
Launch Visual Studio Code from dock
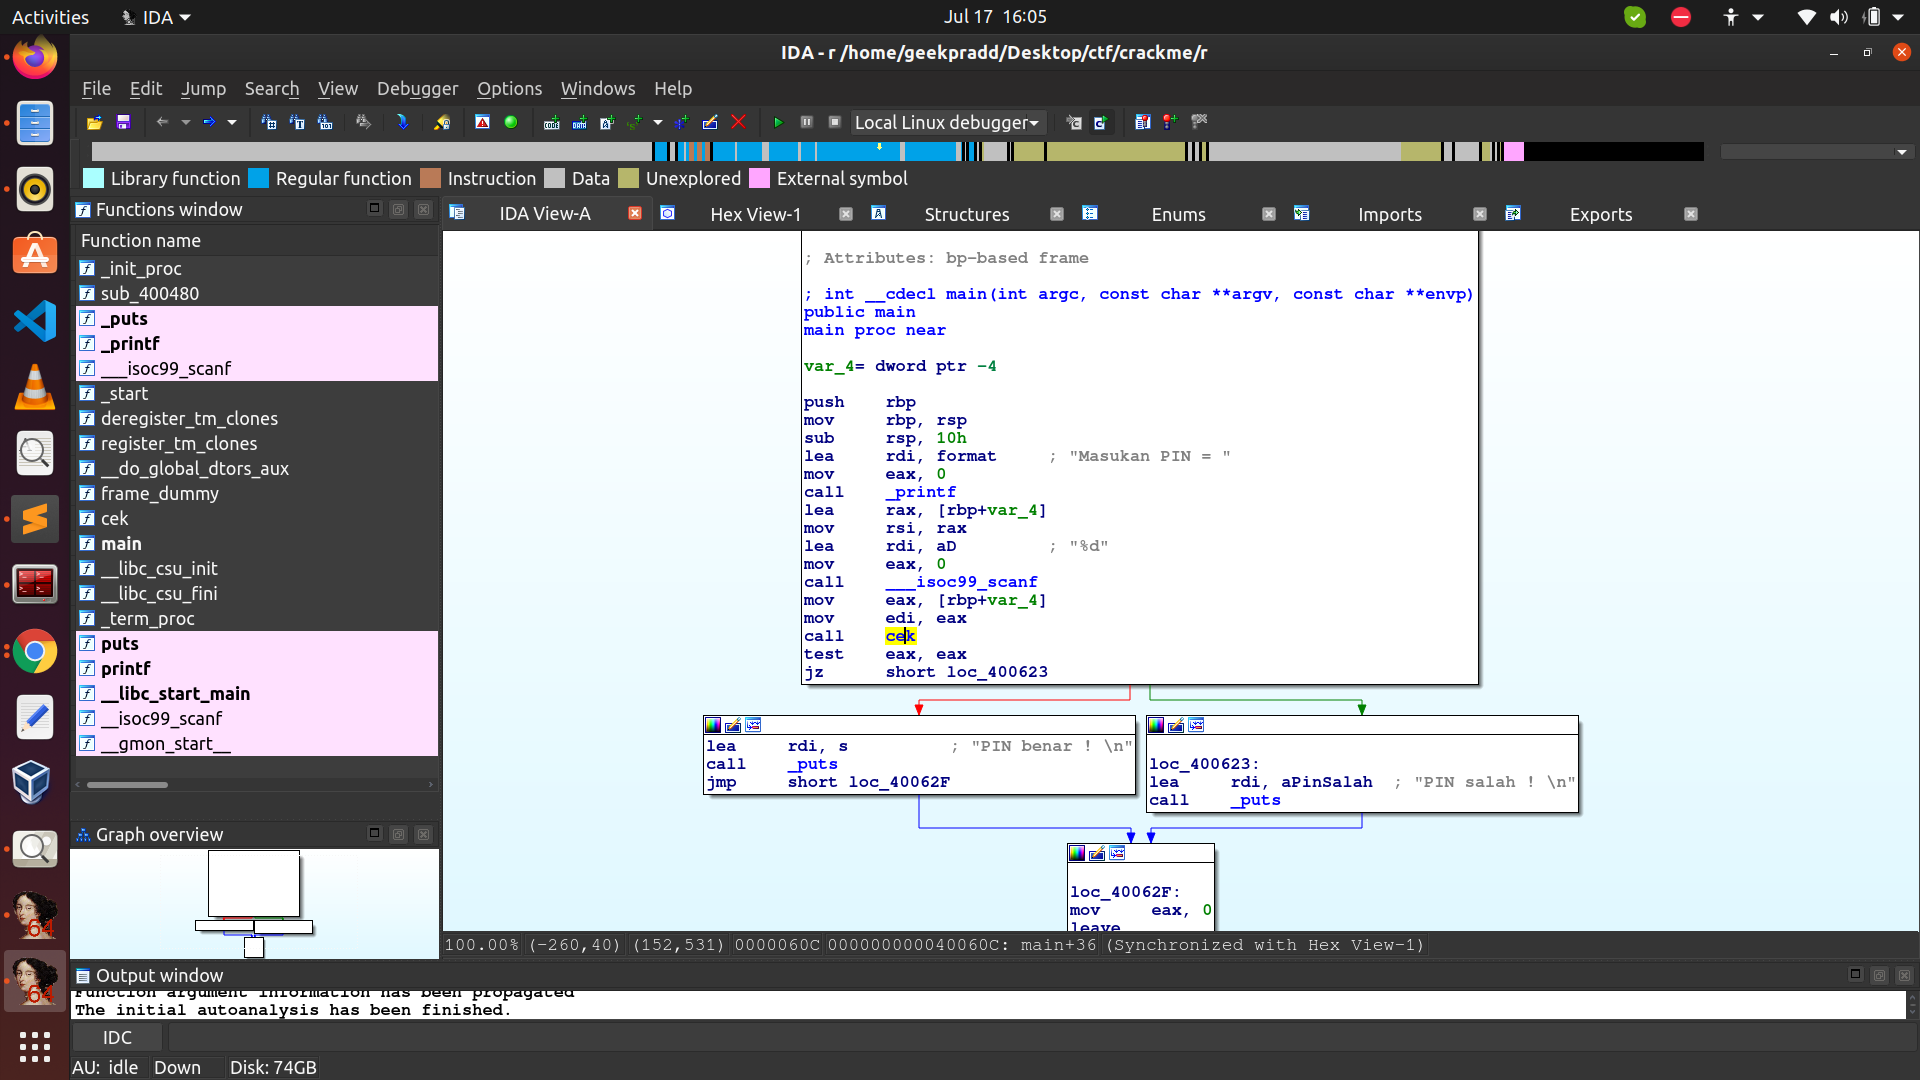(35, 321)
